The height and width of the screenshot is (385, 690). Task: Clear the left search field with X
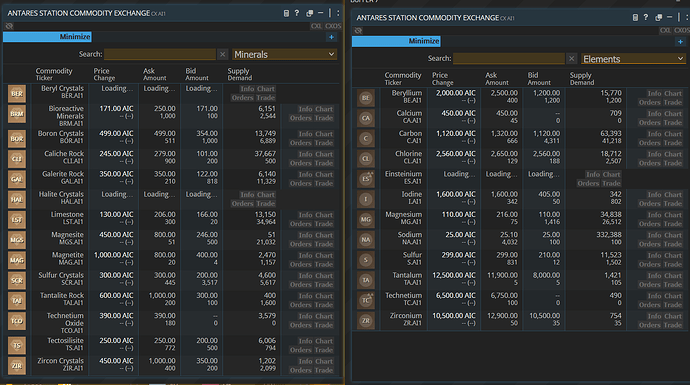(222, 54)
